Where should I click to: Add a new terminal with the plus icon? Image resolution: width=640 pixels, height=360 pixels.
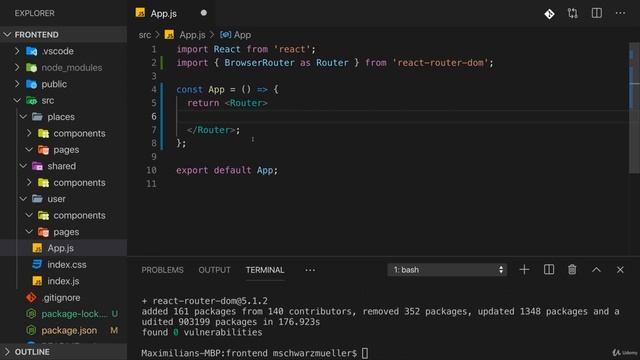(524, 269)
